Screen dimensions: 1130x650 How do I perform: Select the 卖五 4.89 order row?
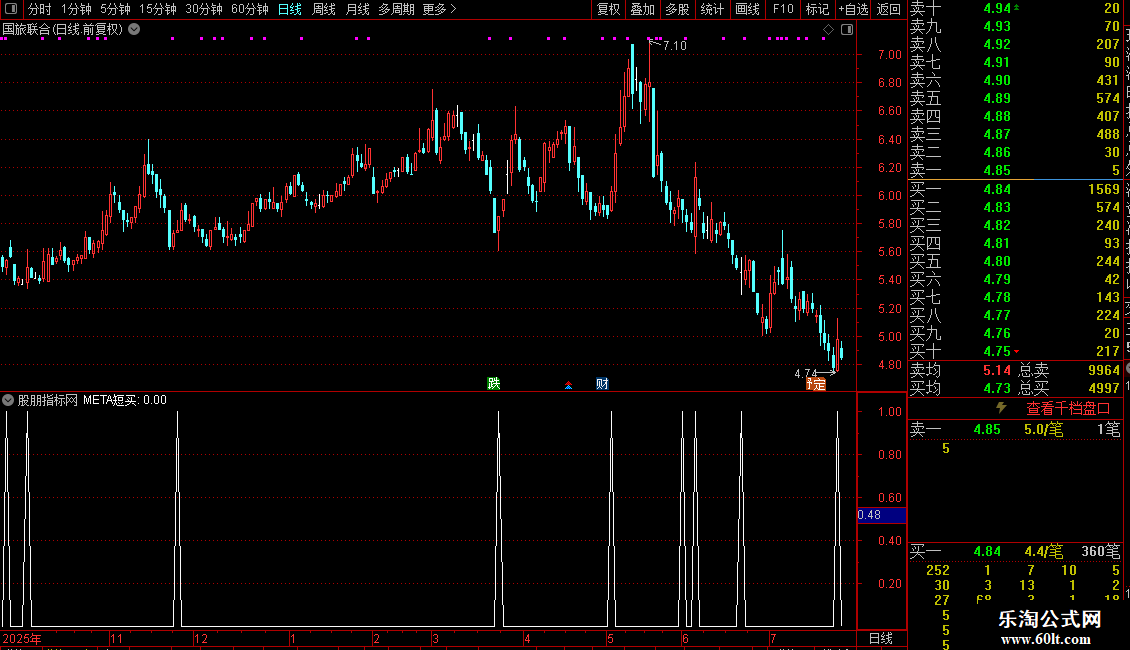1015,98
